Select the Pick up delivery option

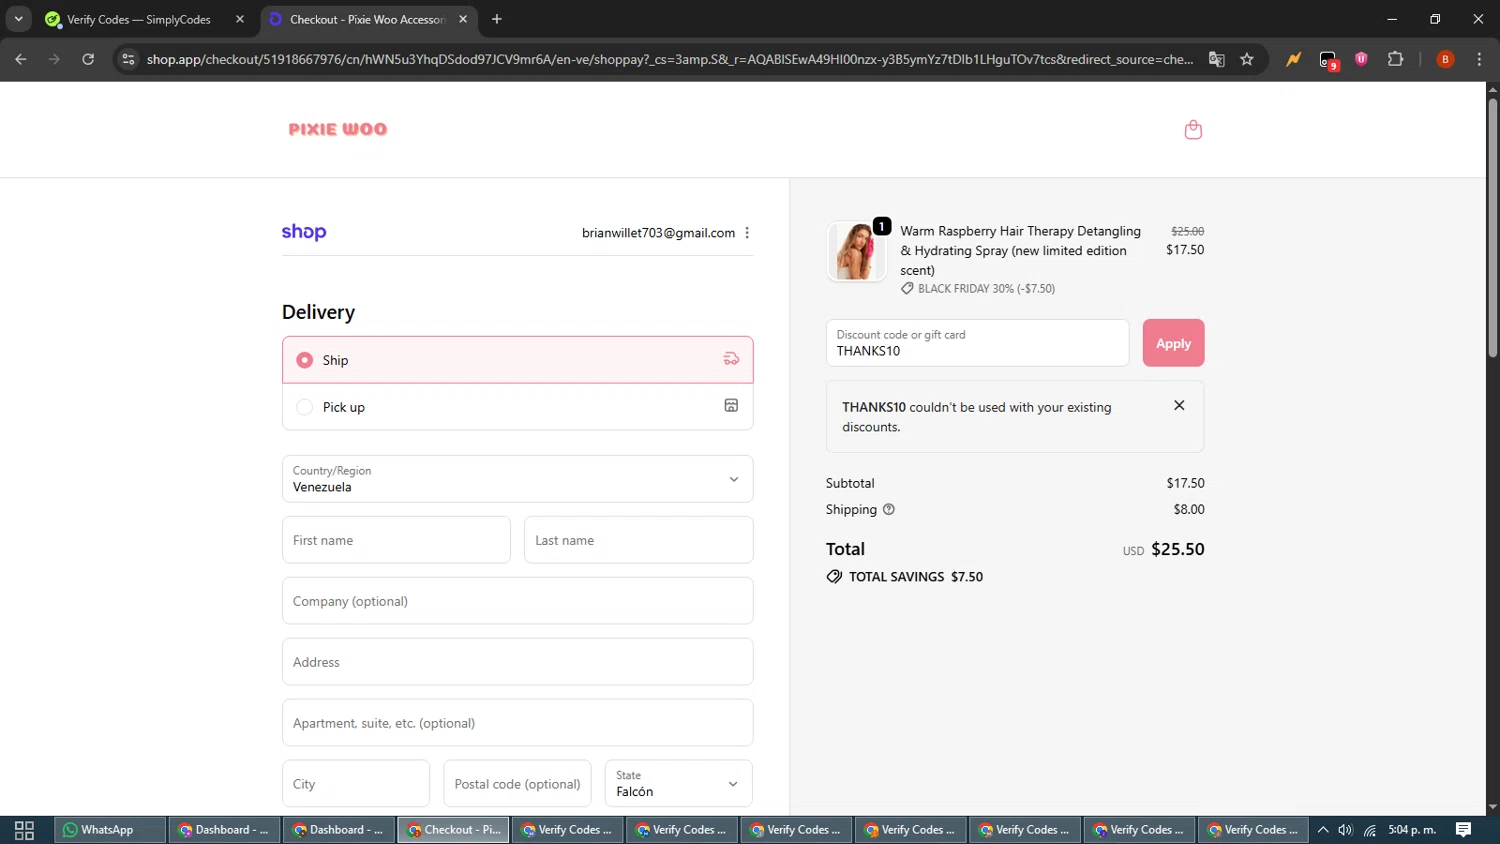pos(518,407)
